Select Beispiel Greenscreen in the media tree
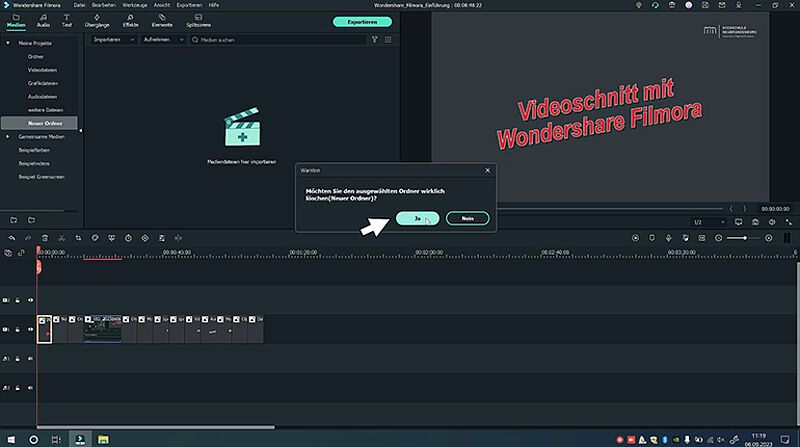The width and height of the screenshot is (800, 447). [x=41, y=177]
